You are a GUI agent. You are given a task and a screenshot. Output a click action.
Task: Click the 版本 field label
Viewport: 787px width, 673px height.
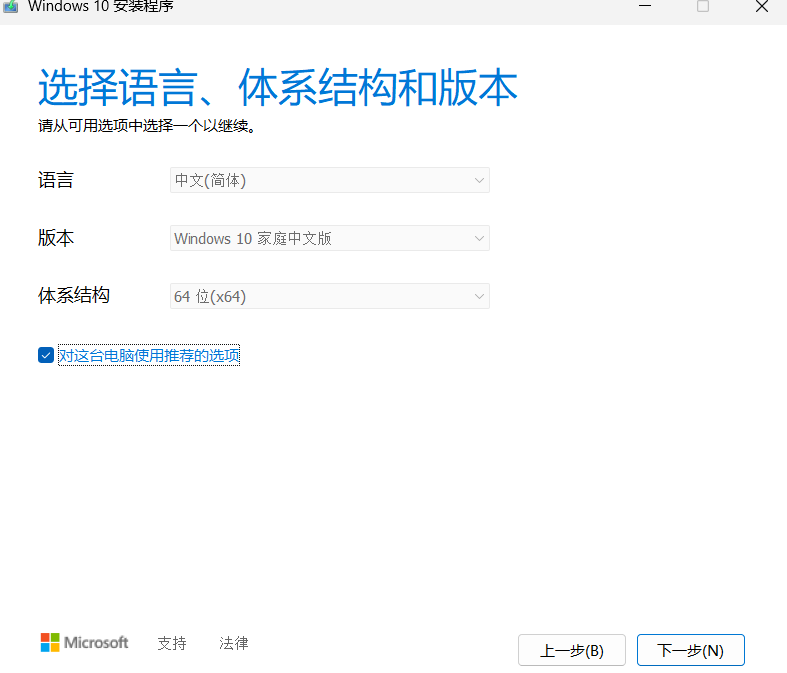56,238
